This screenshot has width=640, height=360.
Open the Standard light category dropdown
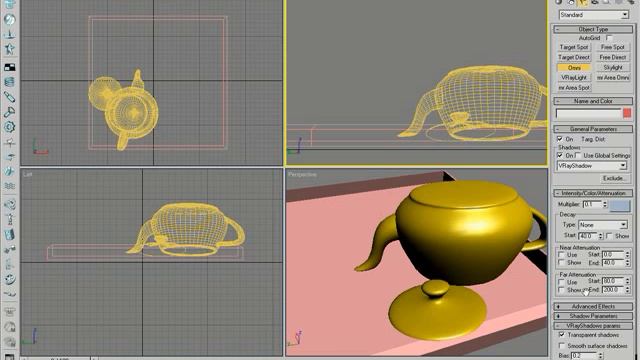pos(593,15)
